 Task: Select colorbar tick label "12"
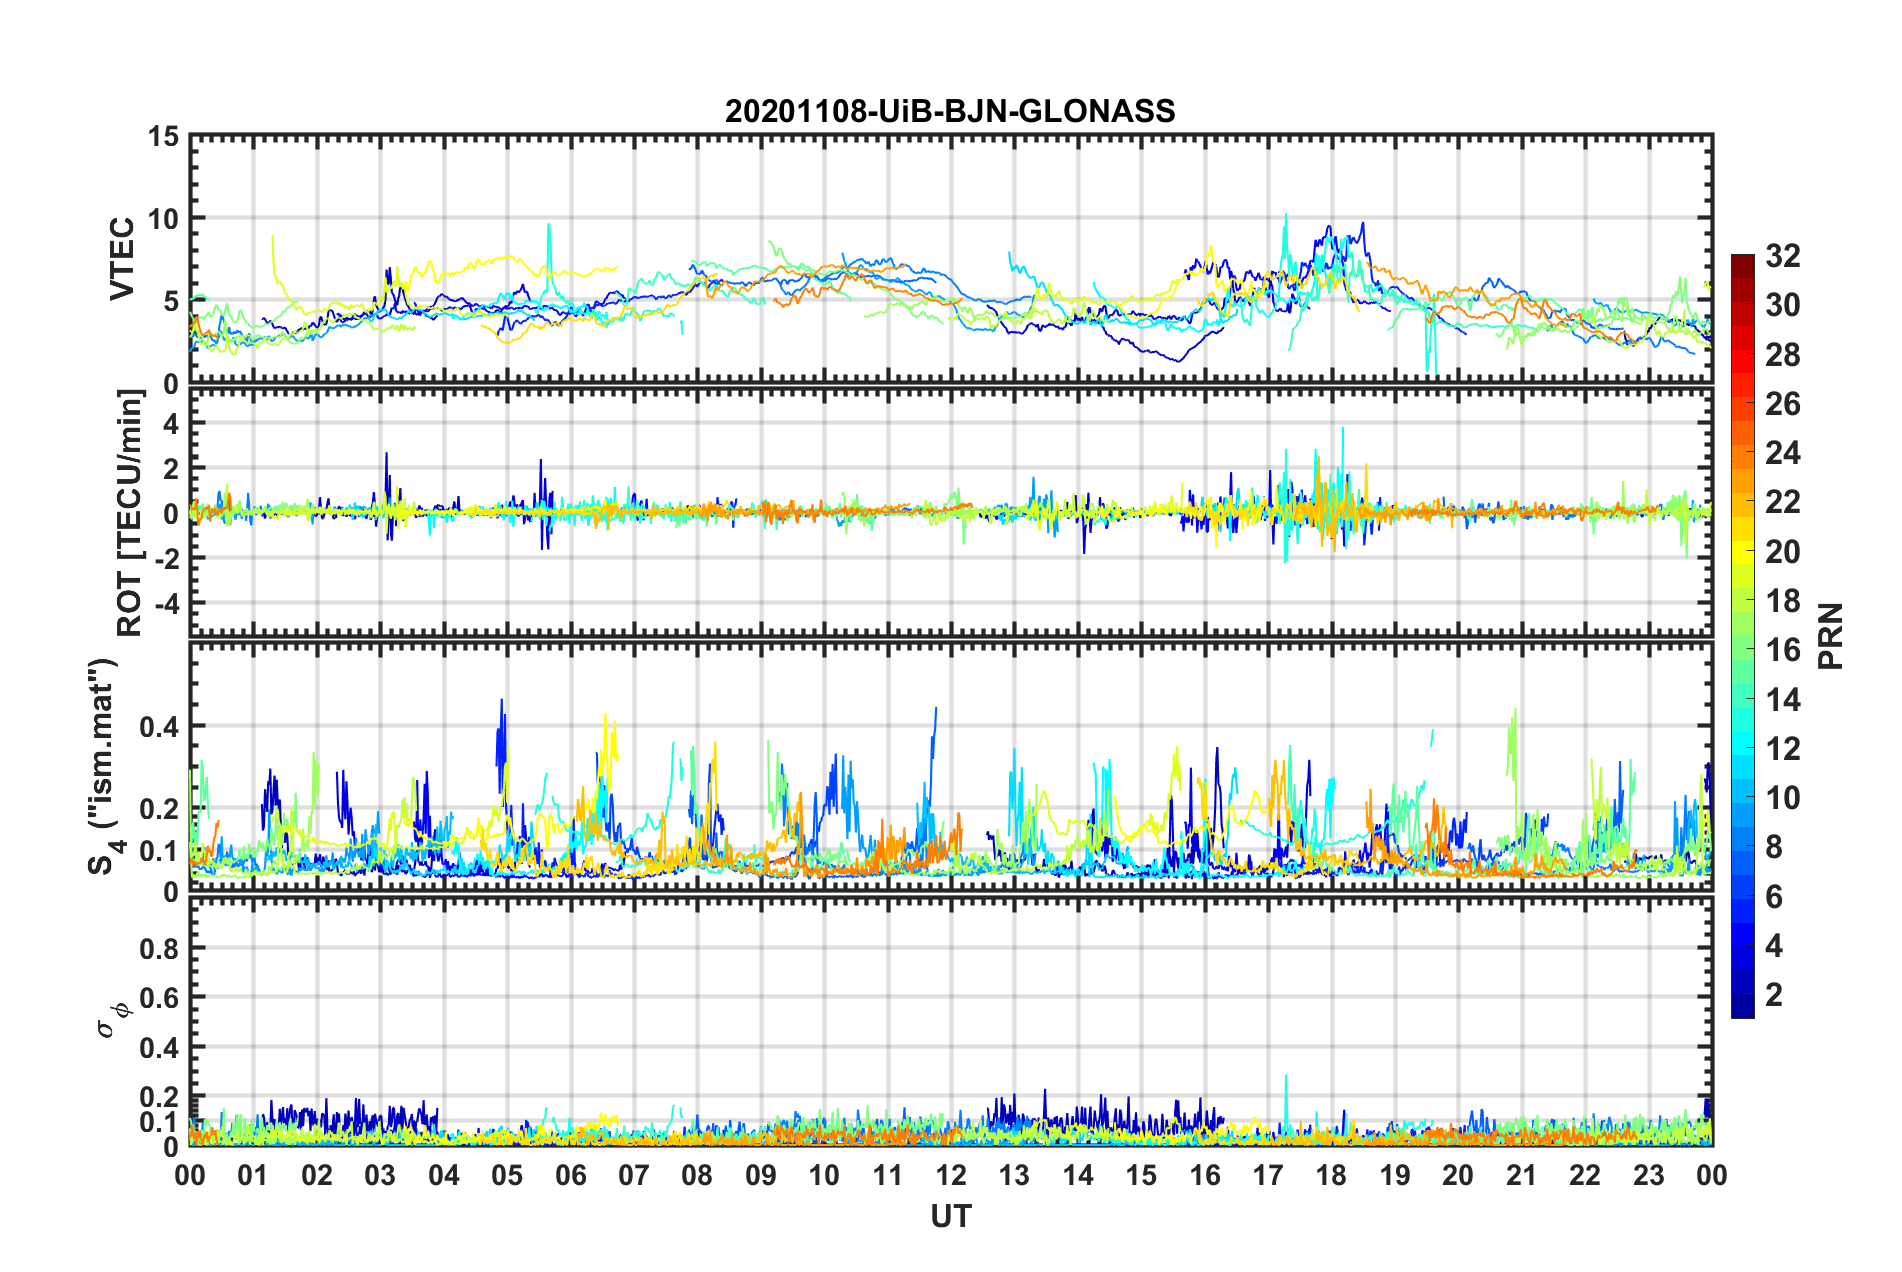(1782, 749)
